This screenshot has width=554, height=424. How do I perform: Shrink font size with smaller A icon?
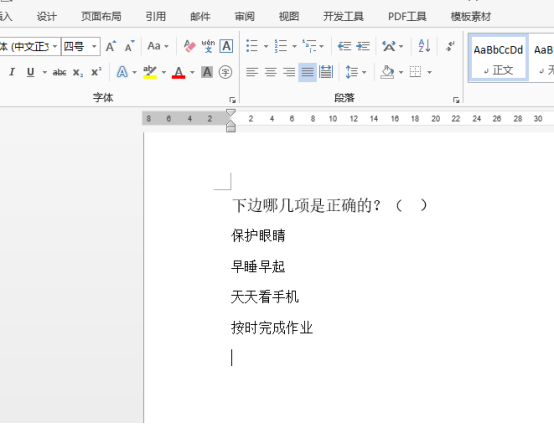(130, 46)
